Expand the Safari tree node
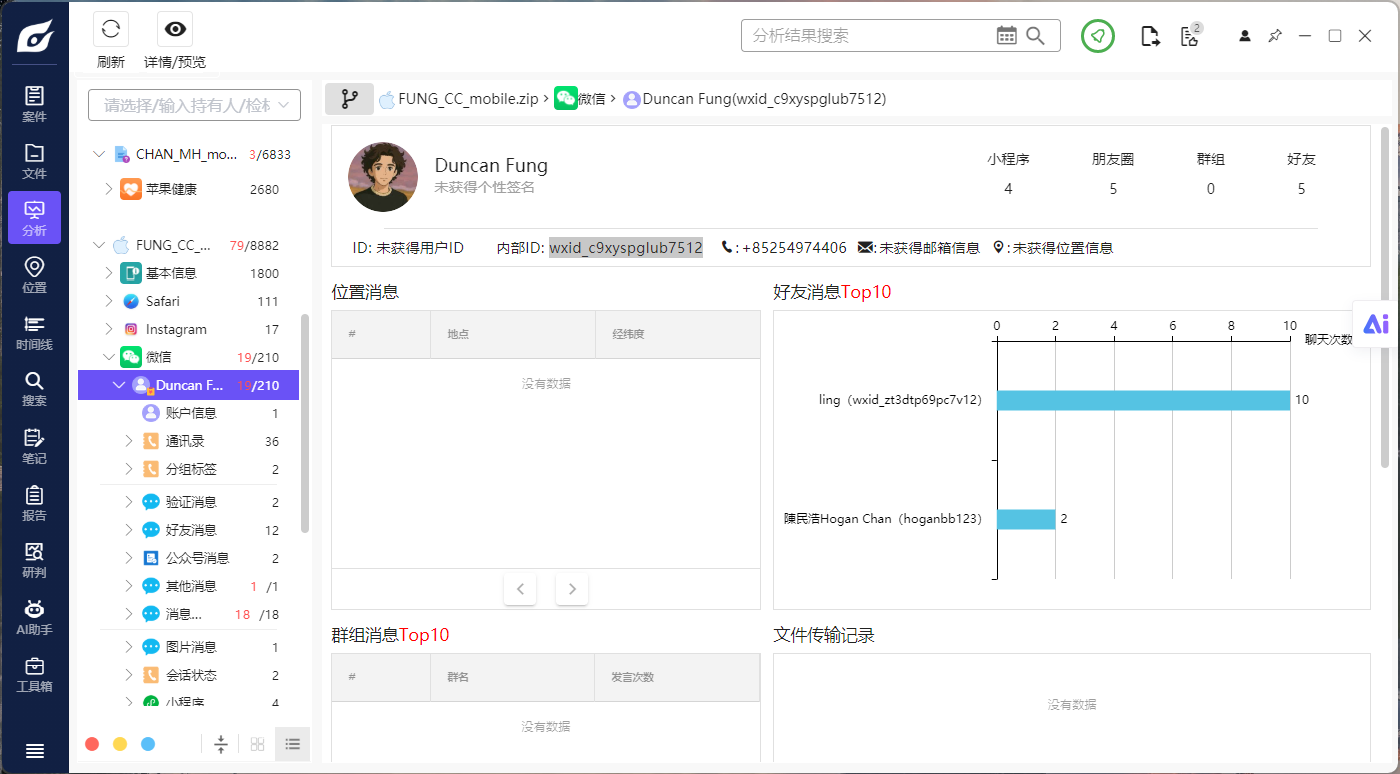1400x774 pixels. (x=109, y=301)
